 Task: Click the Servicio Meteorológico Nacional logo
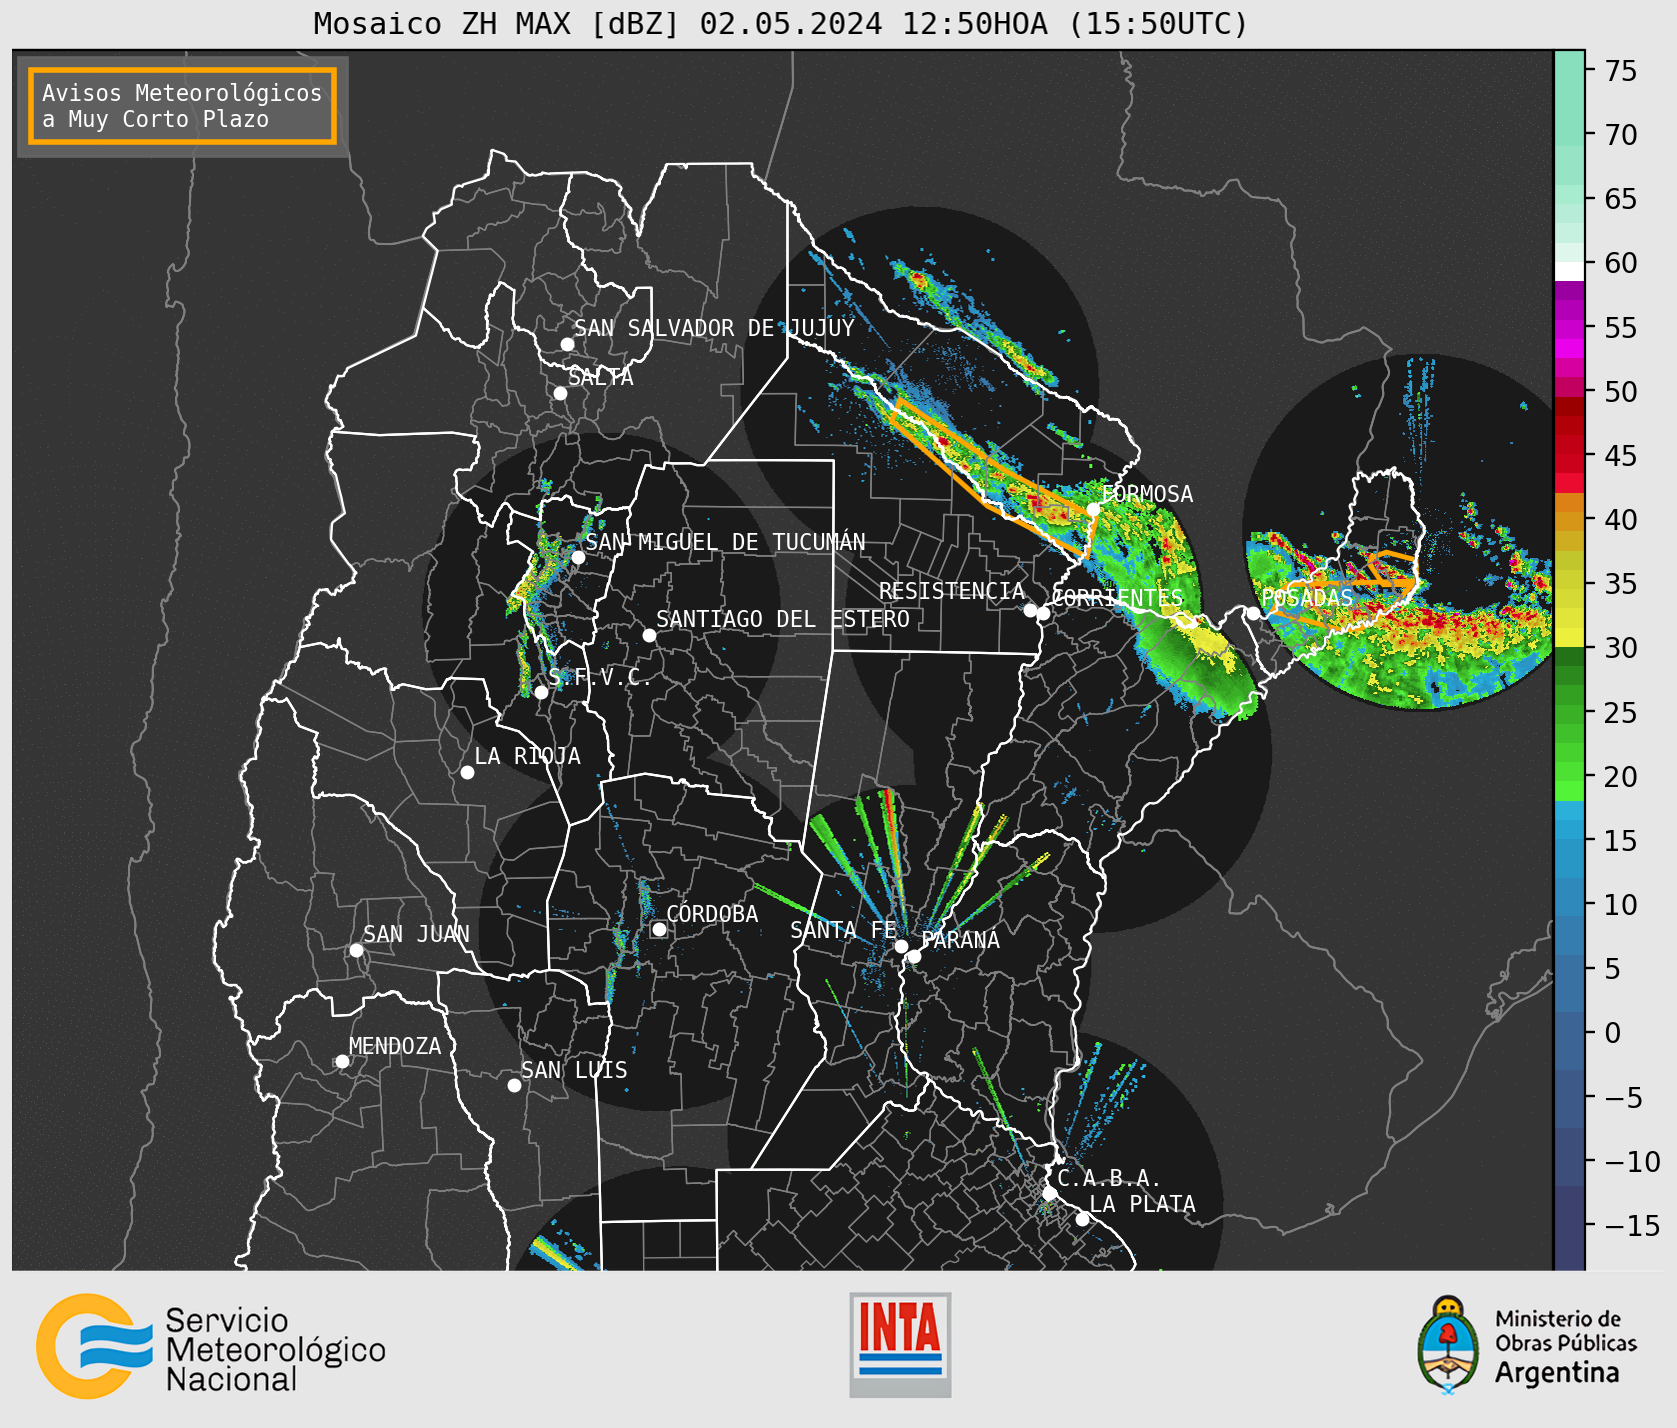click(x=211, y=1346)
